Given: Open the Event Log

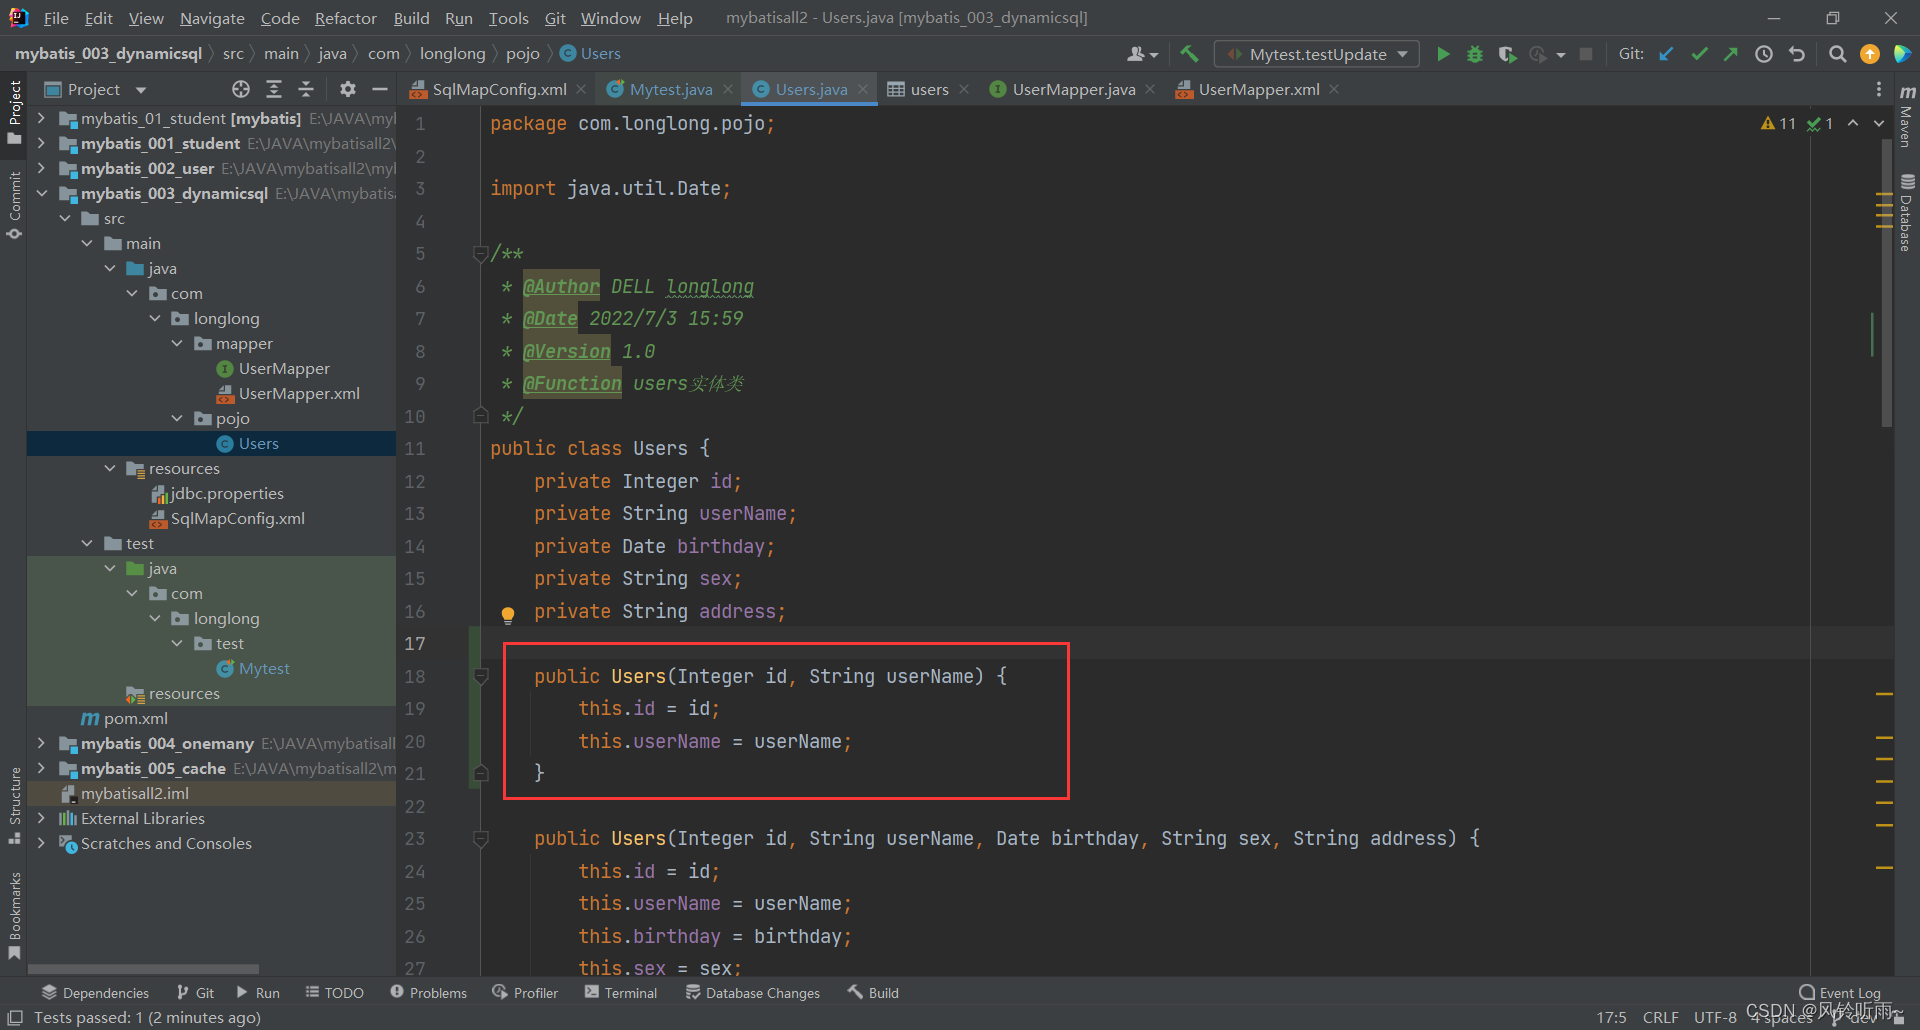Looking at the screenshot, I should (x=1840, y=992).
